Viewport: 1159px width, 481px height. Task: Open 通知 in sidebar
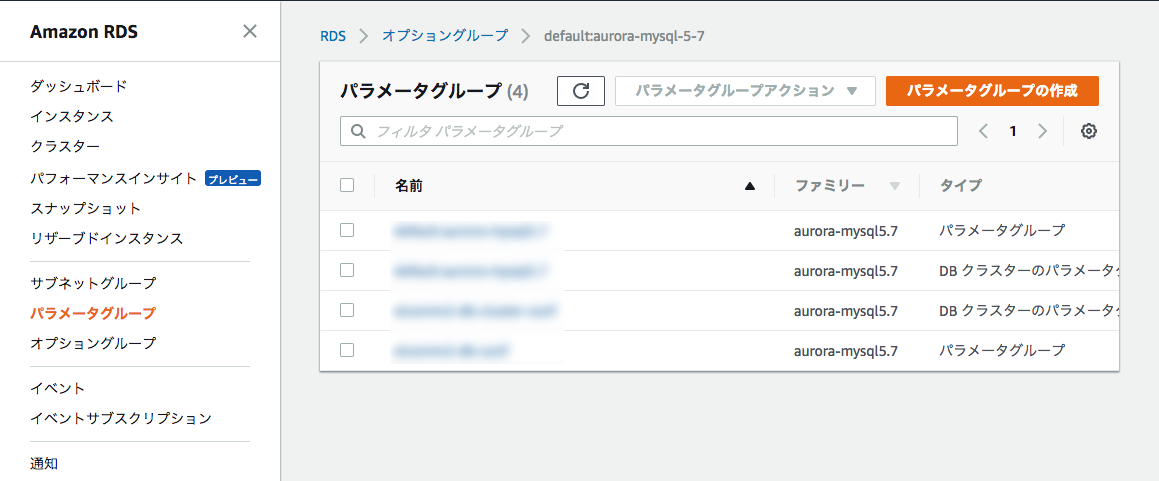[44, 464]
